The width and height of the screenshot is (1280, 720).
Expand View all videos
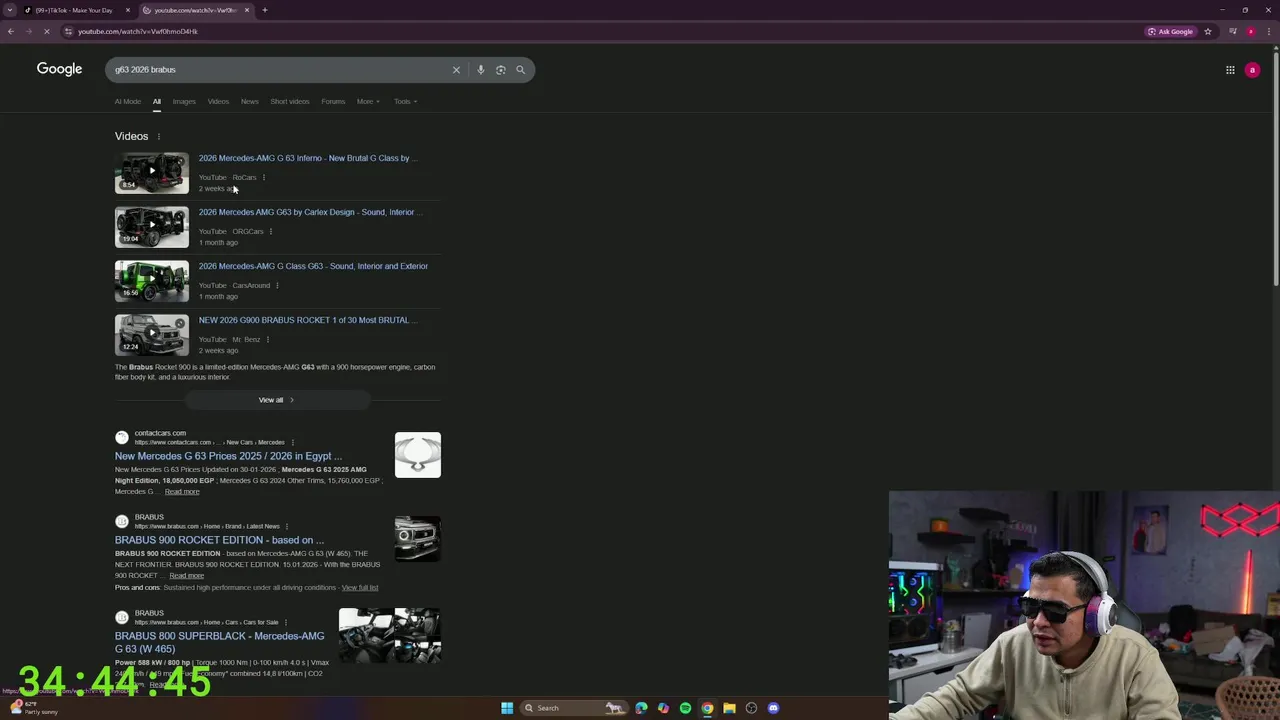pyautogui.click(x=277, y=400)
